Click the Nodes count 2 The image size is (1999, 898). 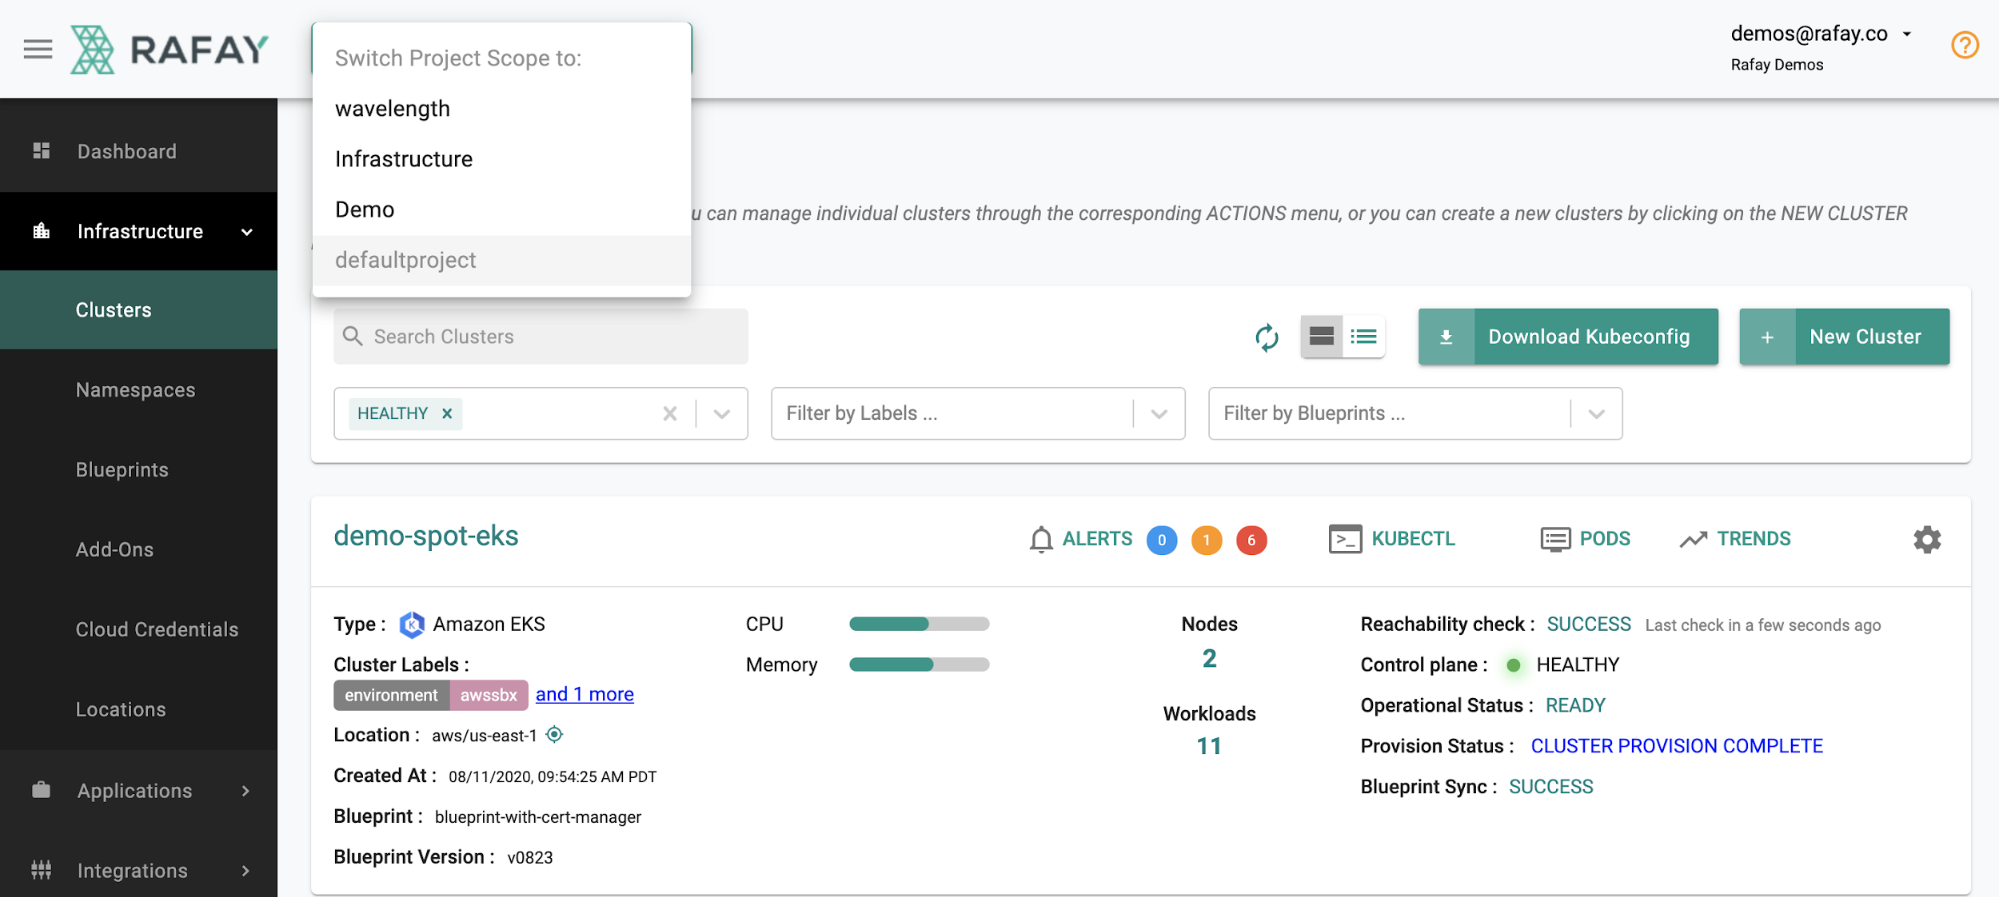tap(1209, 659)
